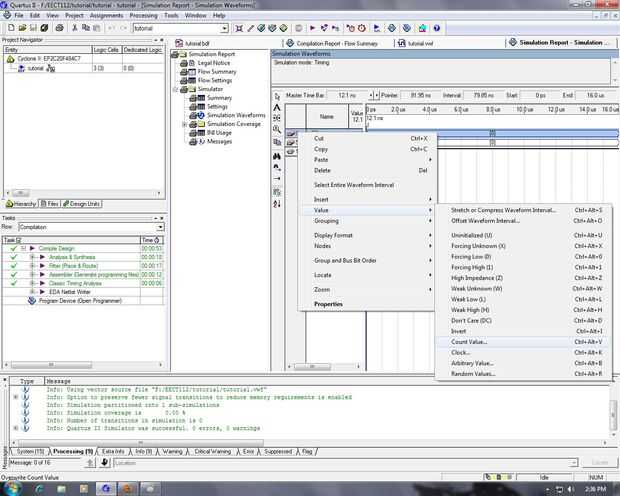Screen dimensions: 620x496
Task: Collapse the Simulator tree node
Action: pyautogui.click(x=175, y=89)
